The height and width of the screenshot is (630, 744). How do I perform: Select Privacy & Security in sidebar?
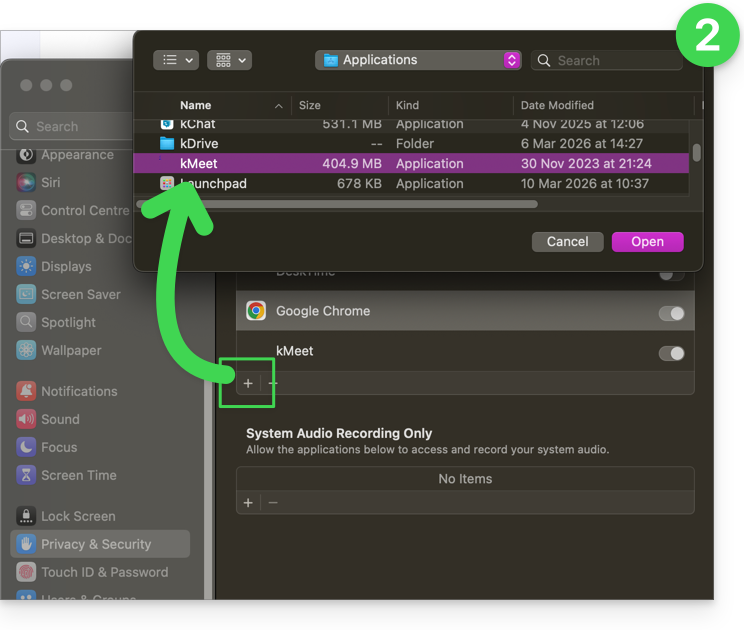pos(95,544)
